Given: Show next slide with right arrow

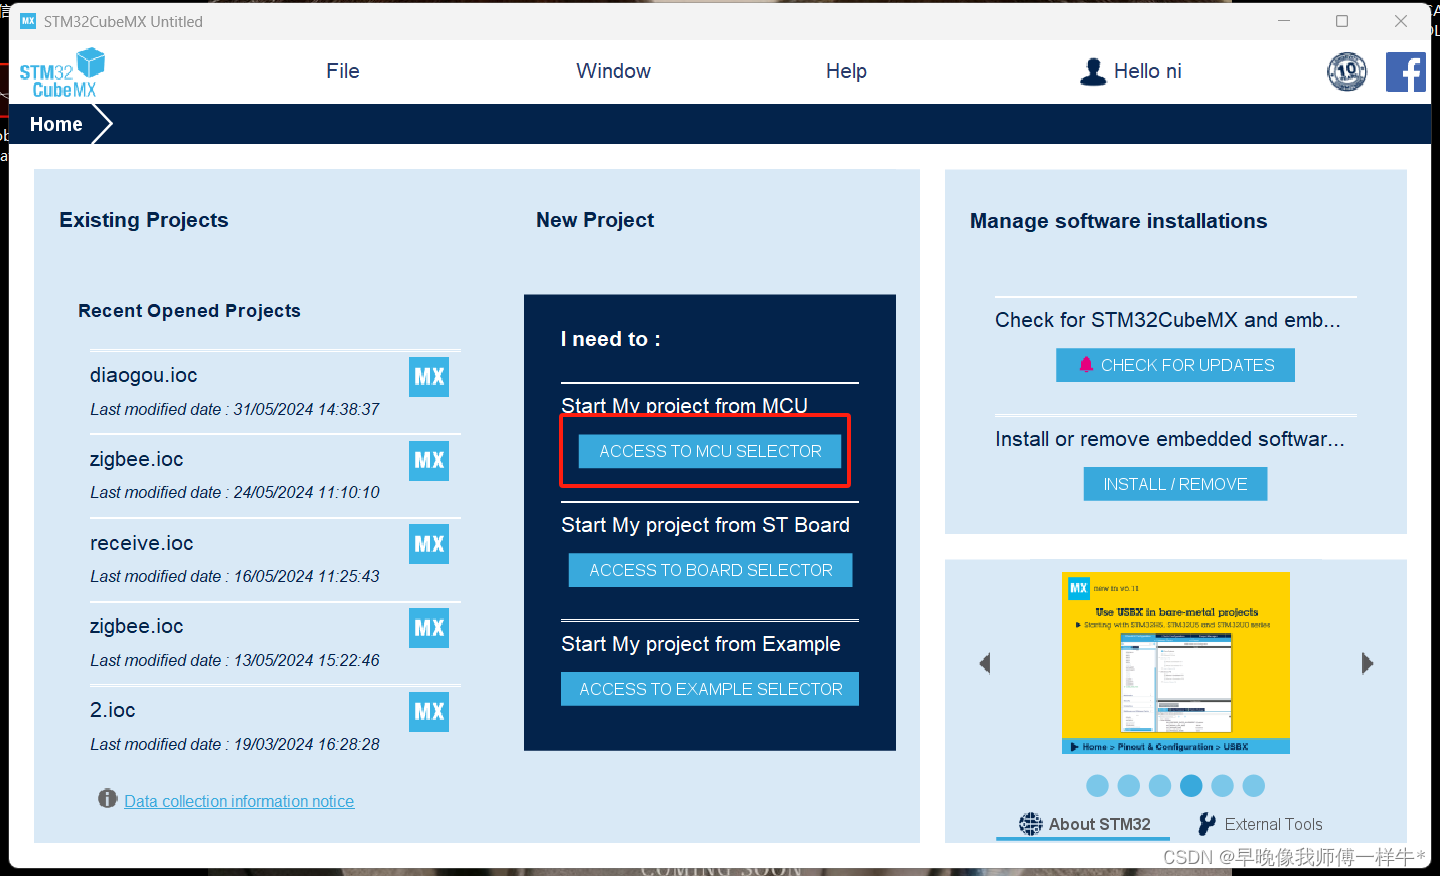Looking at the screenshot, I should pos(1367,663).
